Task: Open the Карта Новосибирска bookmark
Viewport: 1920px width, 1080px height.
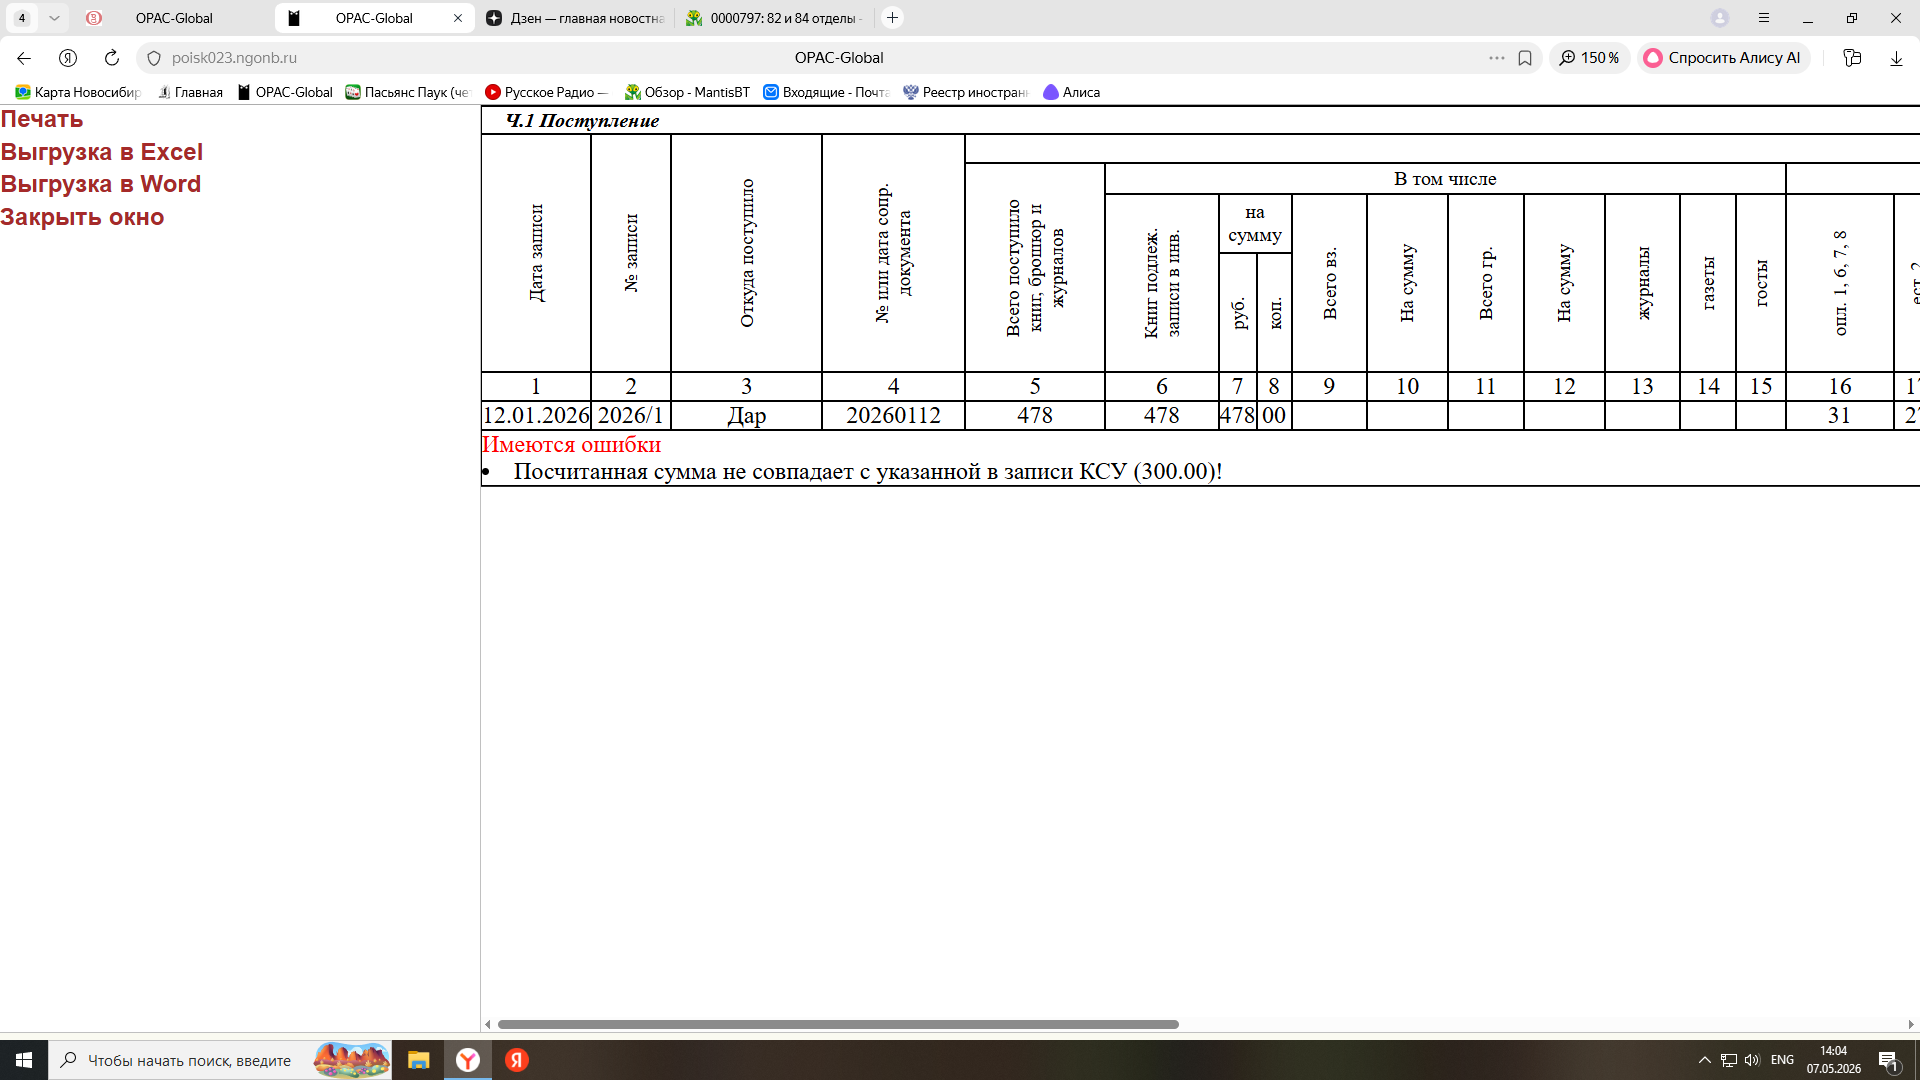Action: [x=78, y=92]
